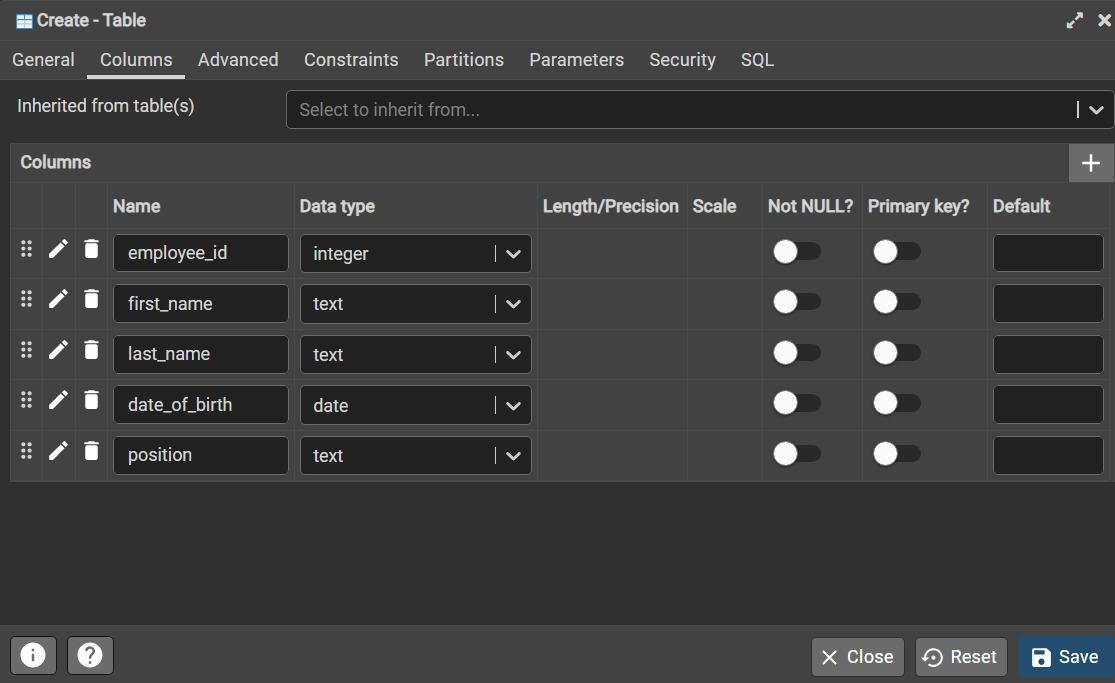
Task: Enable Not NULL for the position column
Action: click(797, 454)
